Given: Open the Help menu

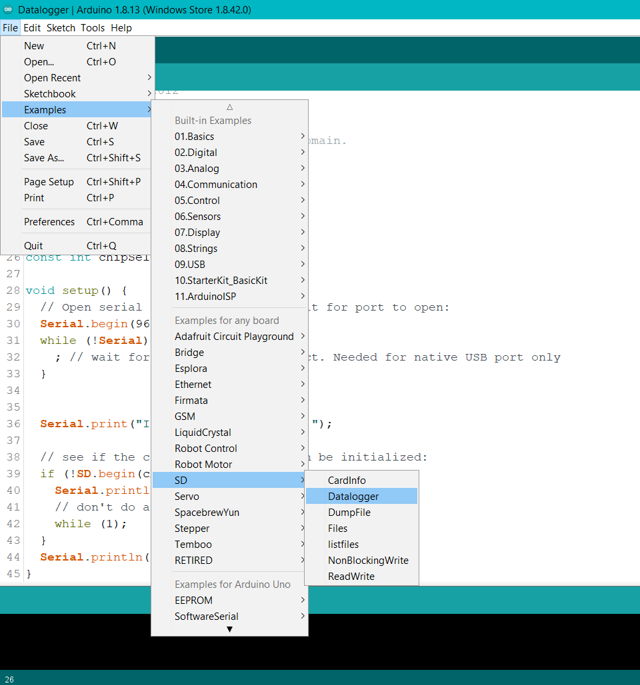Looking at the screenshot, I should tap(121, 28).
